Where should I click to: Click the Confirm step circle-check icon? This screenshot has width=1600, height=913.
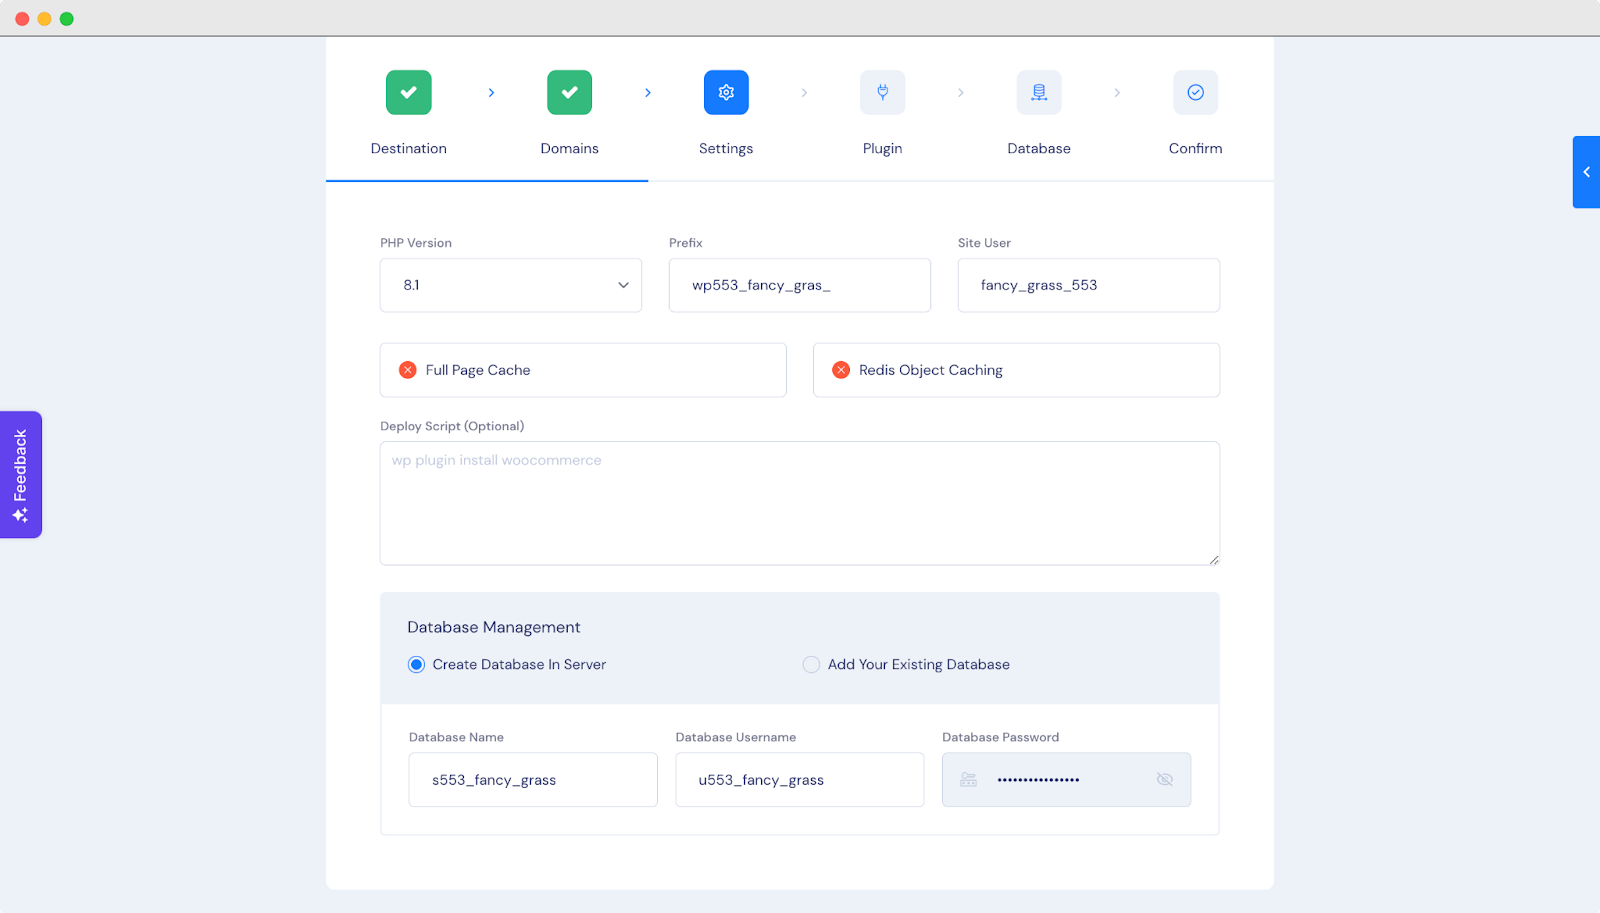(x=1195, y=93)
